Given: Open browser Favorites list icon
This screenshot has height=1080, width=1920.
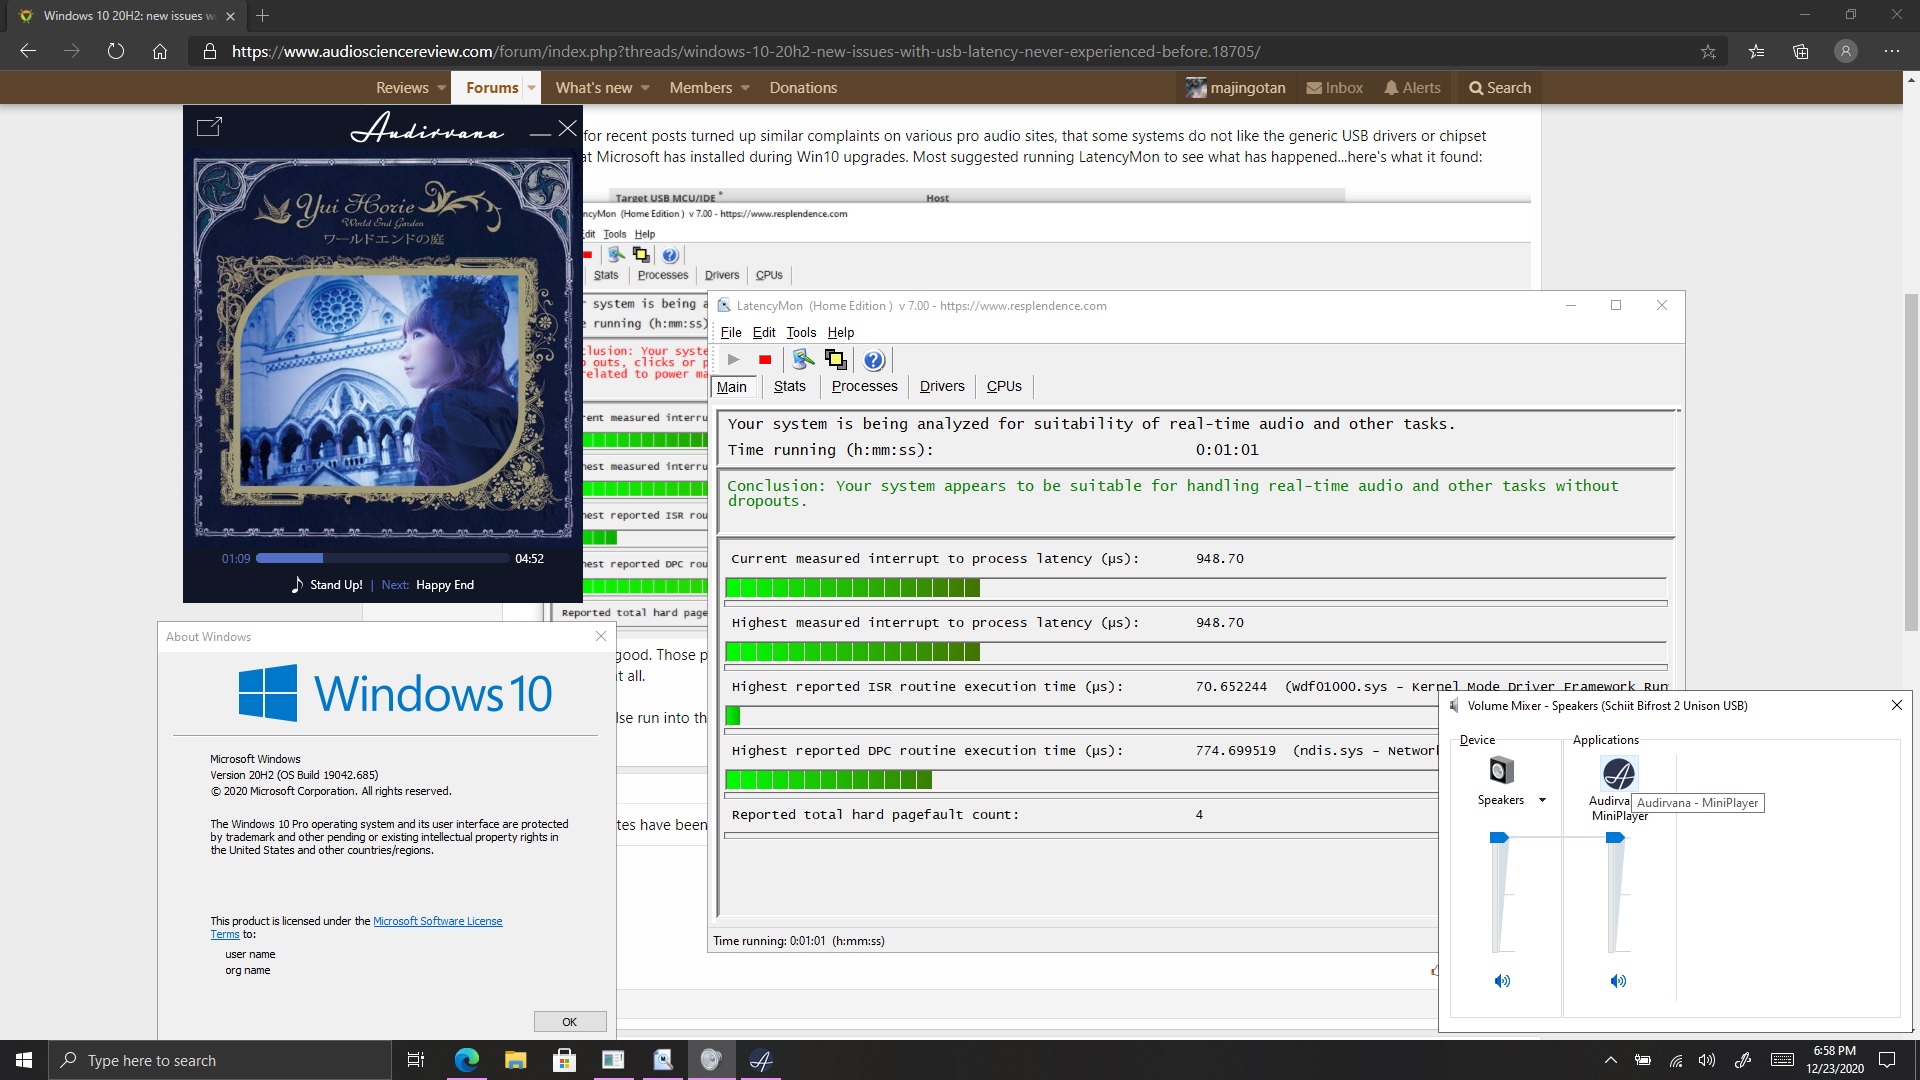Looking at the screenshot, I should (x=1756, y=51).
